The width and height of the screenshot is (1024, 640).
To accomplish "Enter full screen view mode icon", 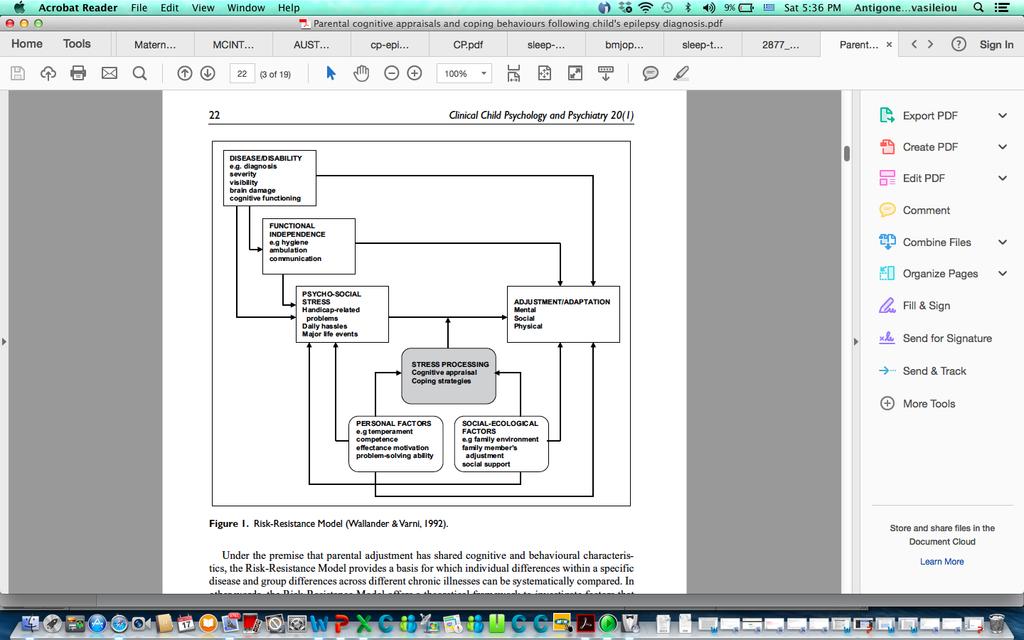I will click(x=575, y=73).
